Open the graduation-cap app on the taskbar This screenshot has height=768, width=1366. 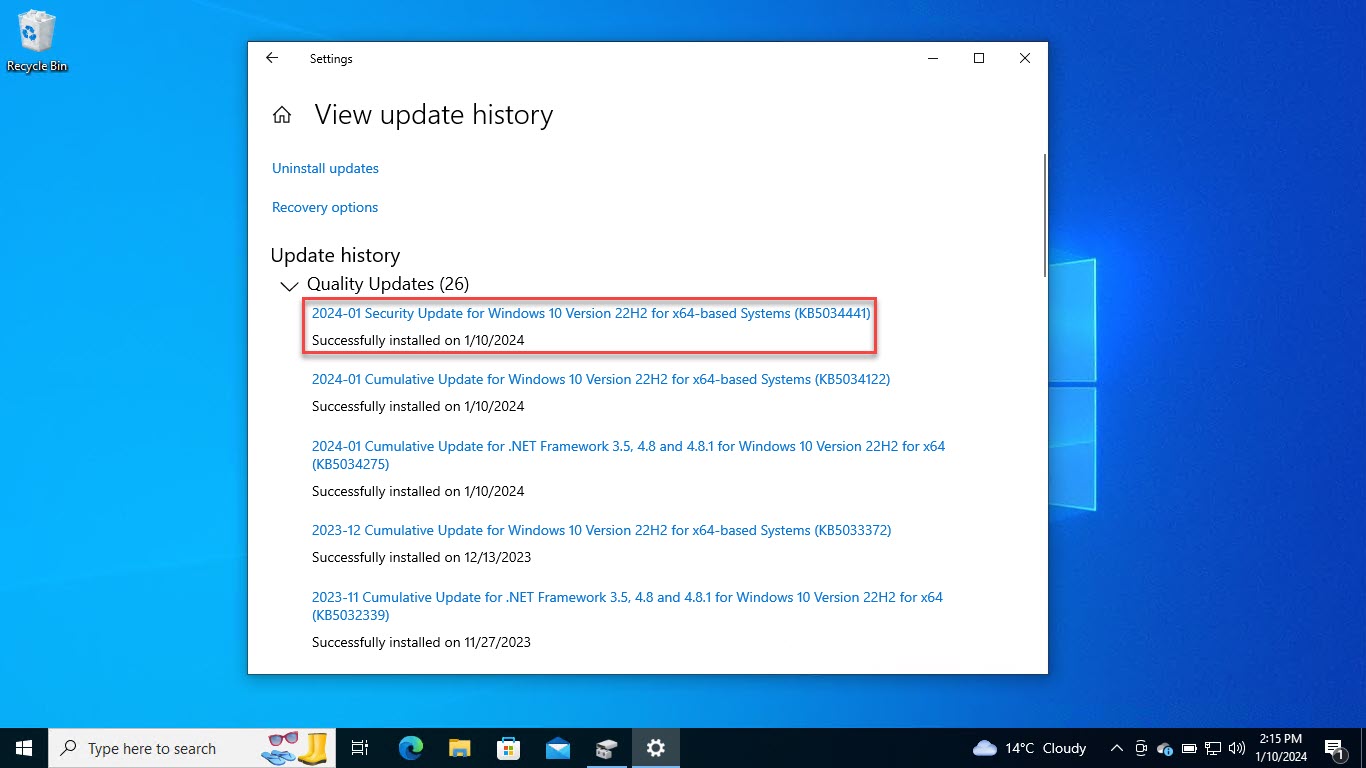606,748
